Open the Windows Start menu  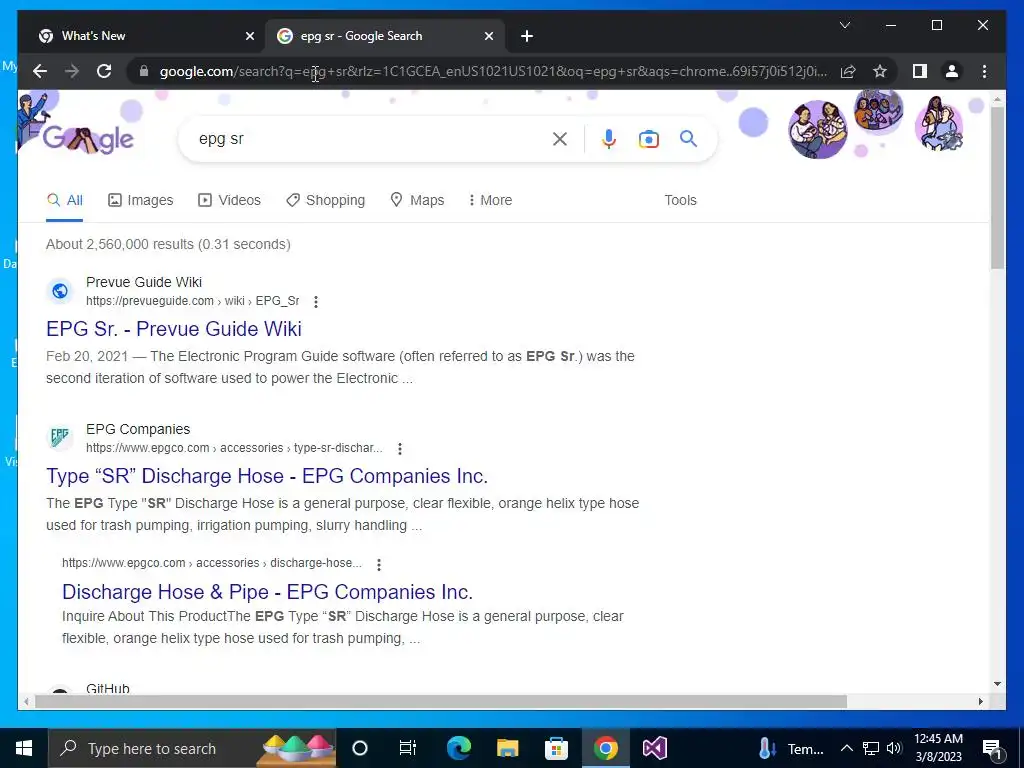click(x=24, y=748)
